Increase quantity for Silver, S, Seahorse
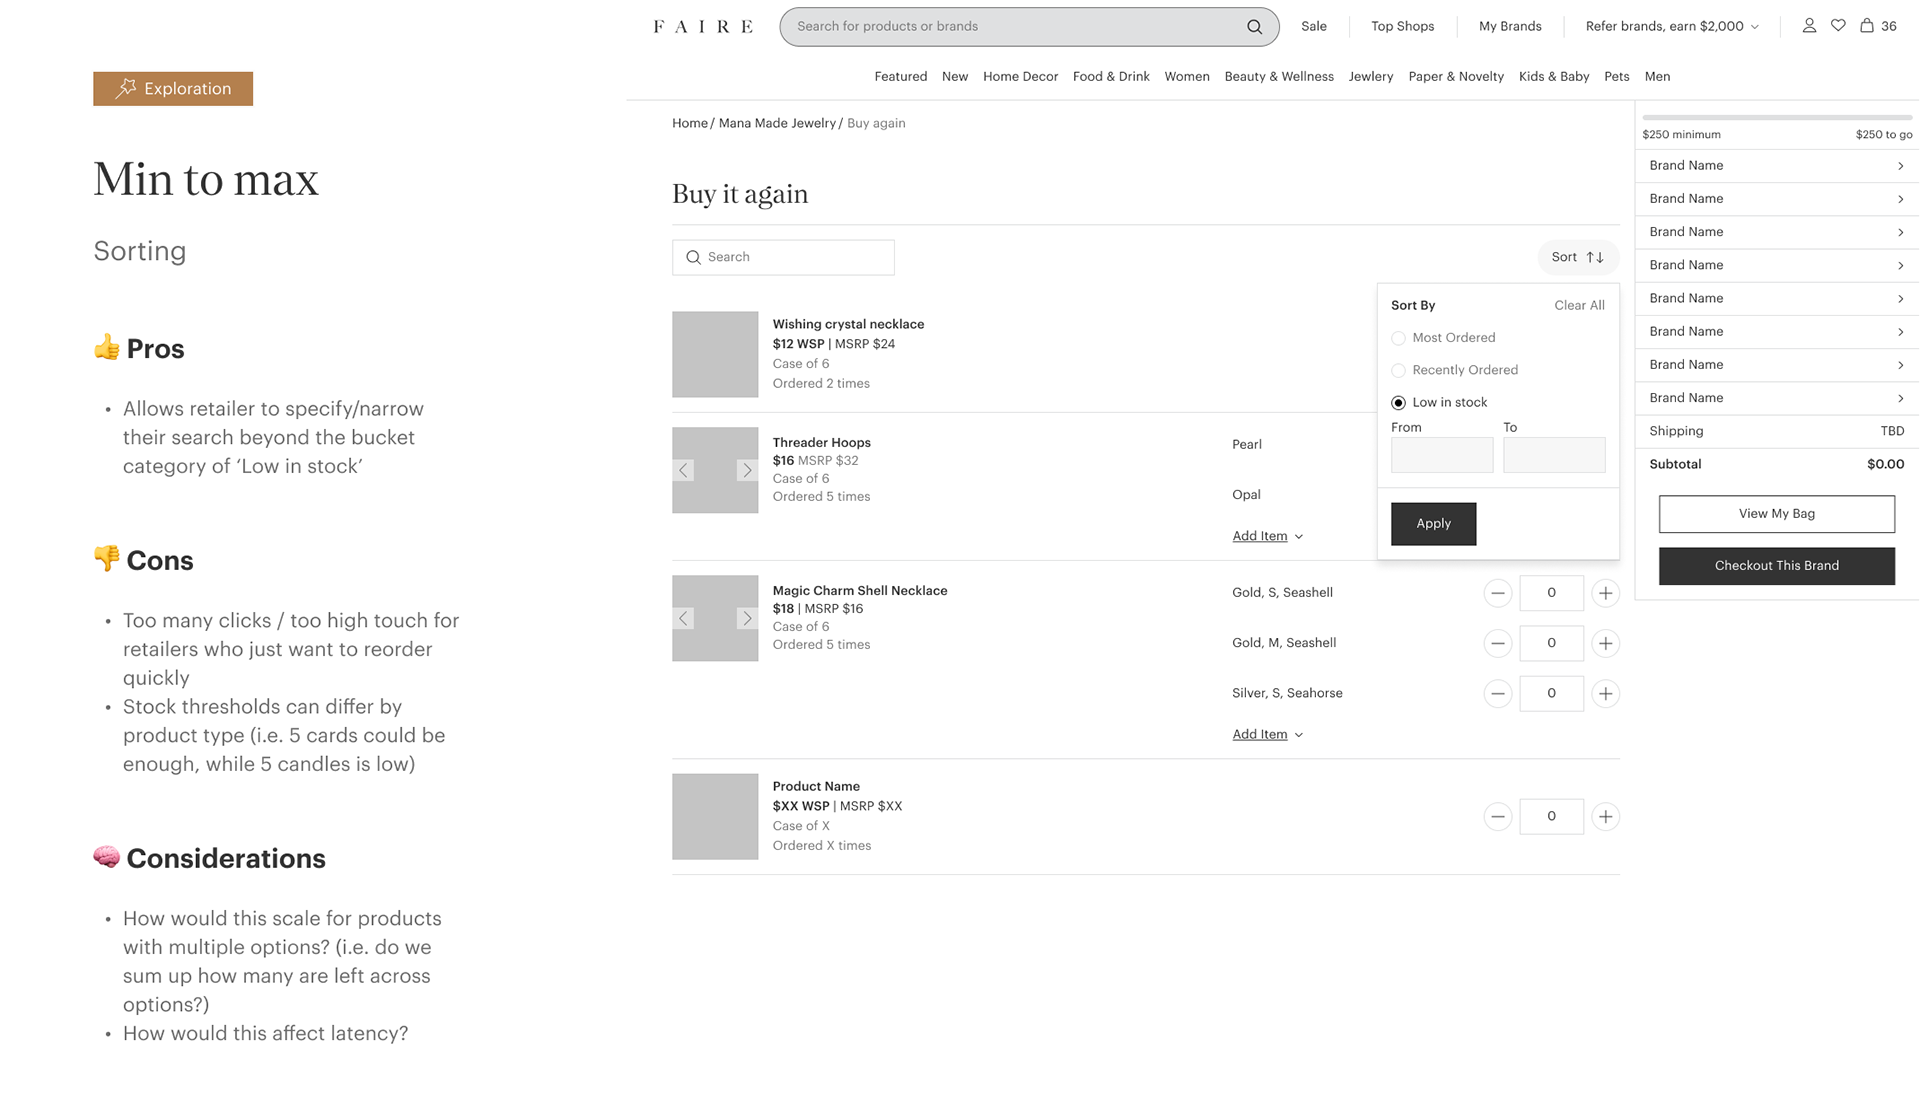 pyautogui.click(x=1605, y=693)
